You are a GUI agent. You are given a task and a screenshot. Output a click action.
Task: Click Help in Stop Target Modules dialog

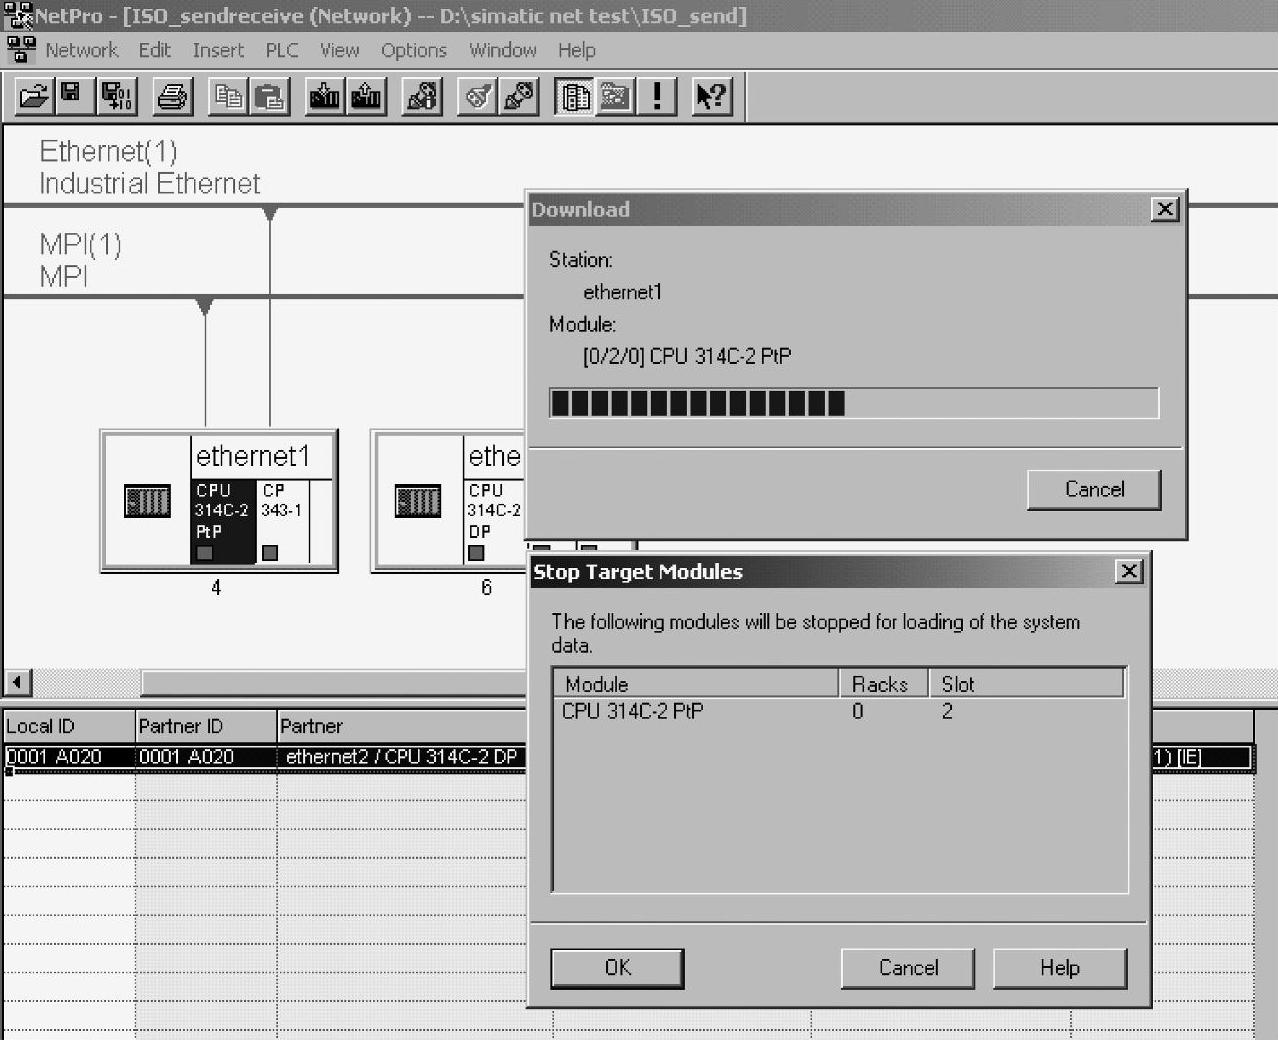tap(1060, 968)
